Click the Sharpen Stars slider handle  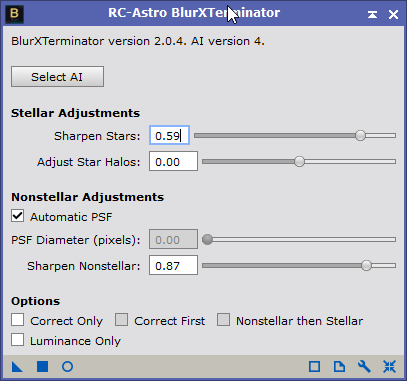click(x=360, y=135)
